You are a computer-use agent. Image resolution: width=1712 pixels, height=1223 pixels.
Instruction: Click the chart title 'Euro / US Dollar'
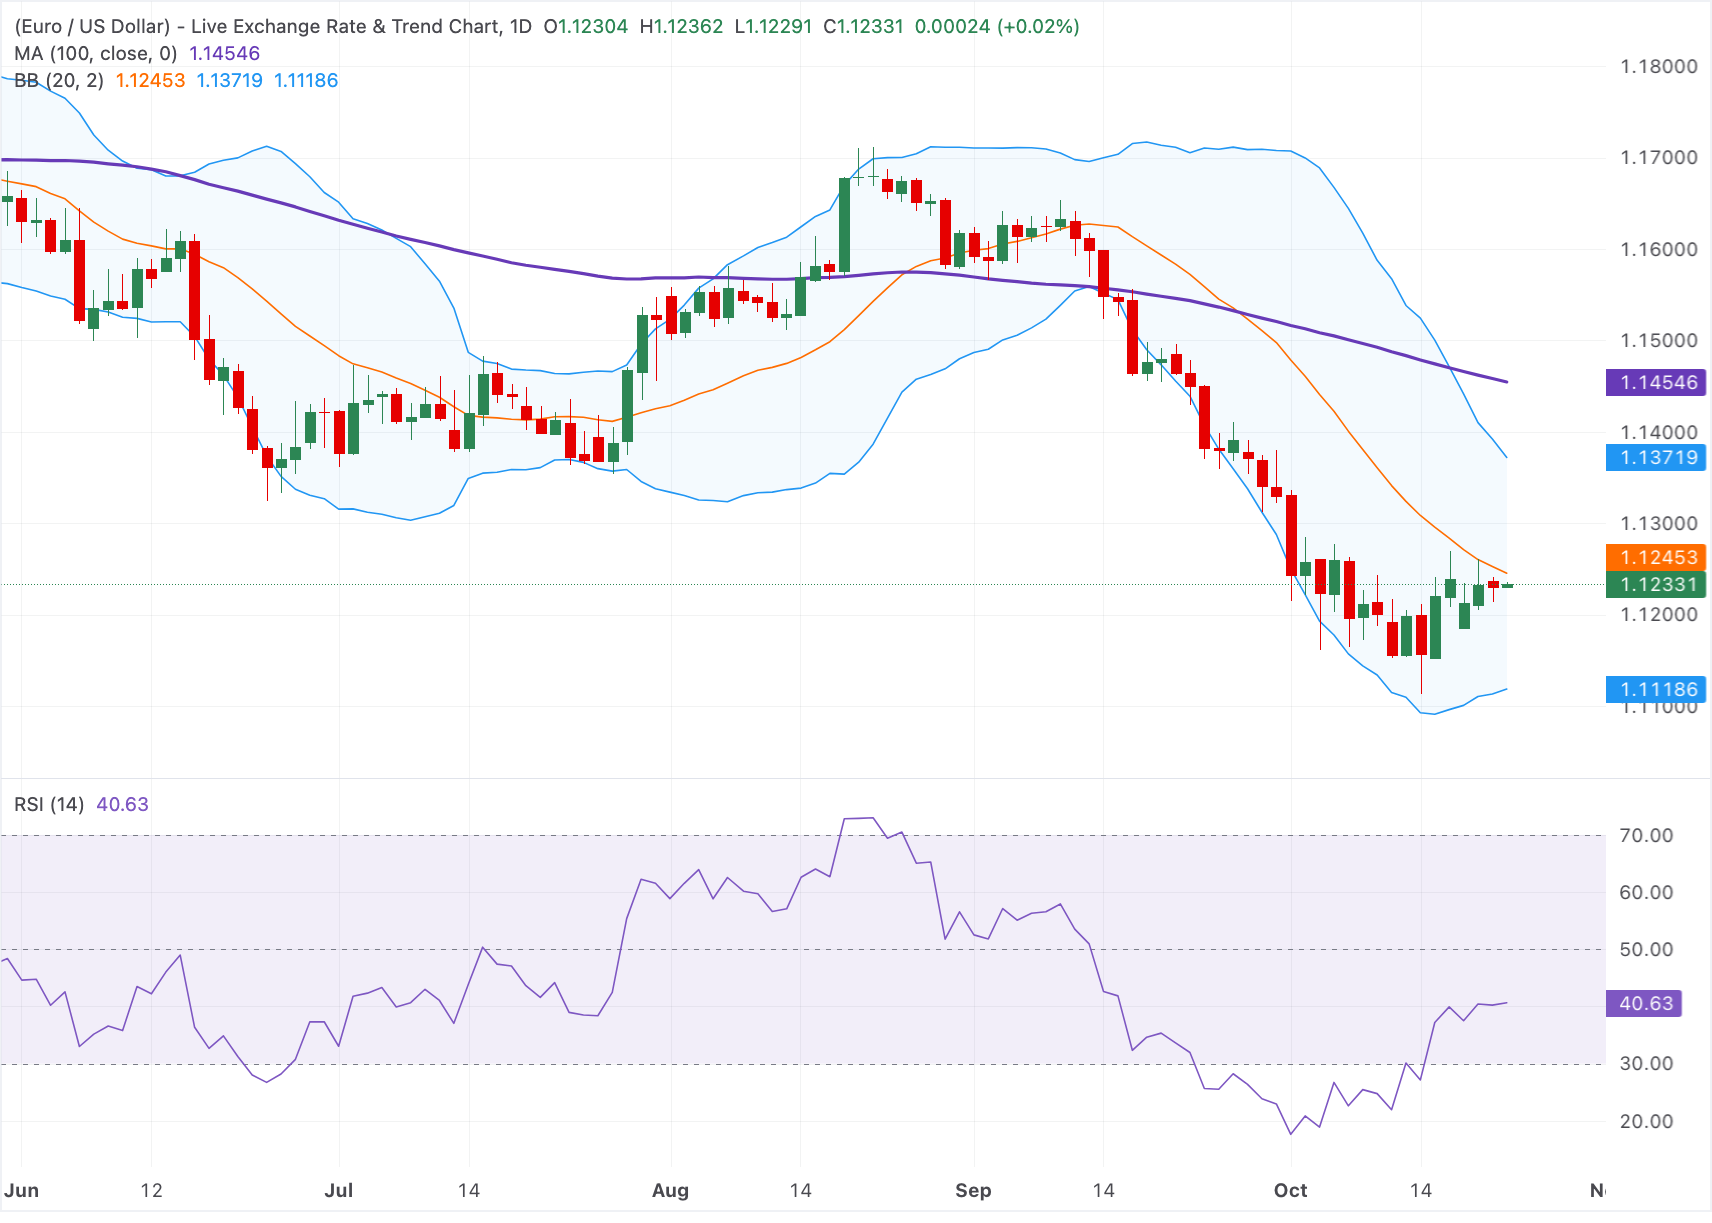(92, 27)
